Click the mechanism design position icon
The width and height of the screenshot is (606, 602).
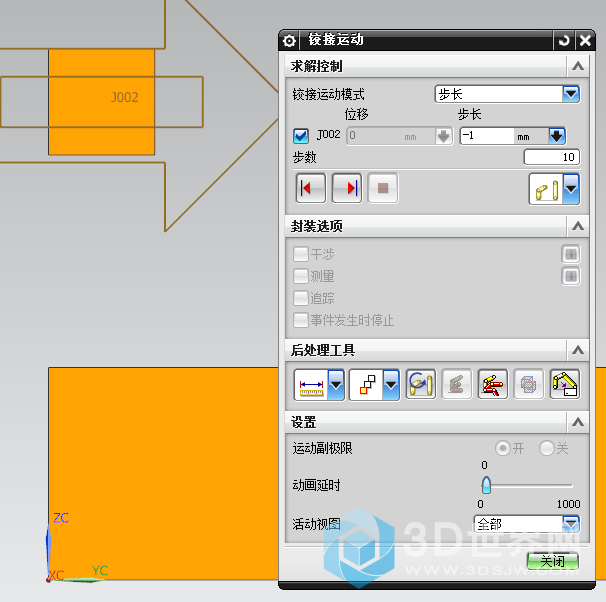pos(546,189)
